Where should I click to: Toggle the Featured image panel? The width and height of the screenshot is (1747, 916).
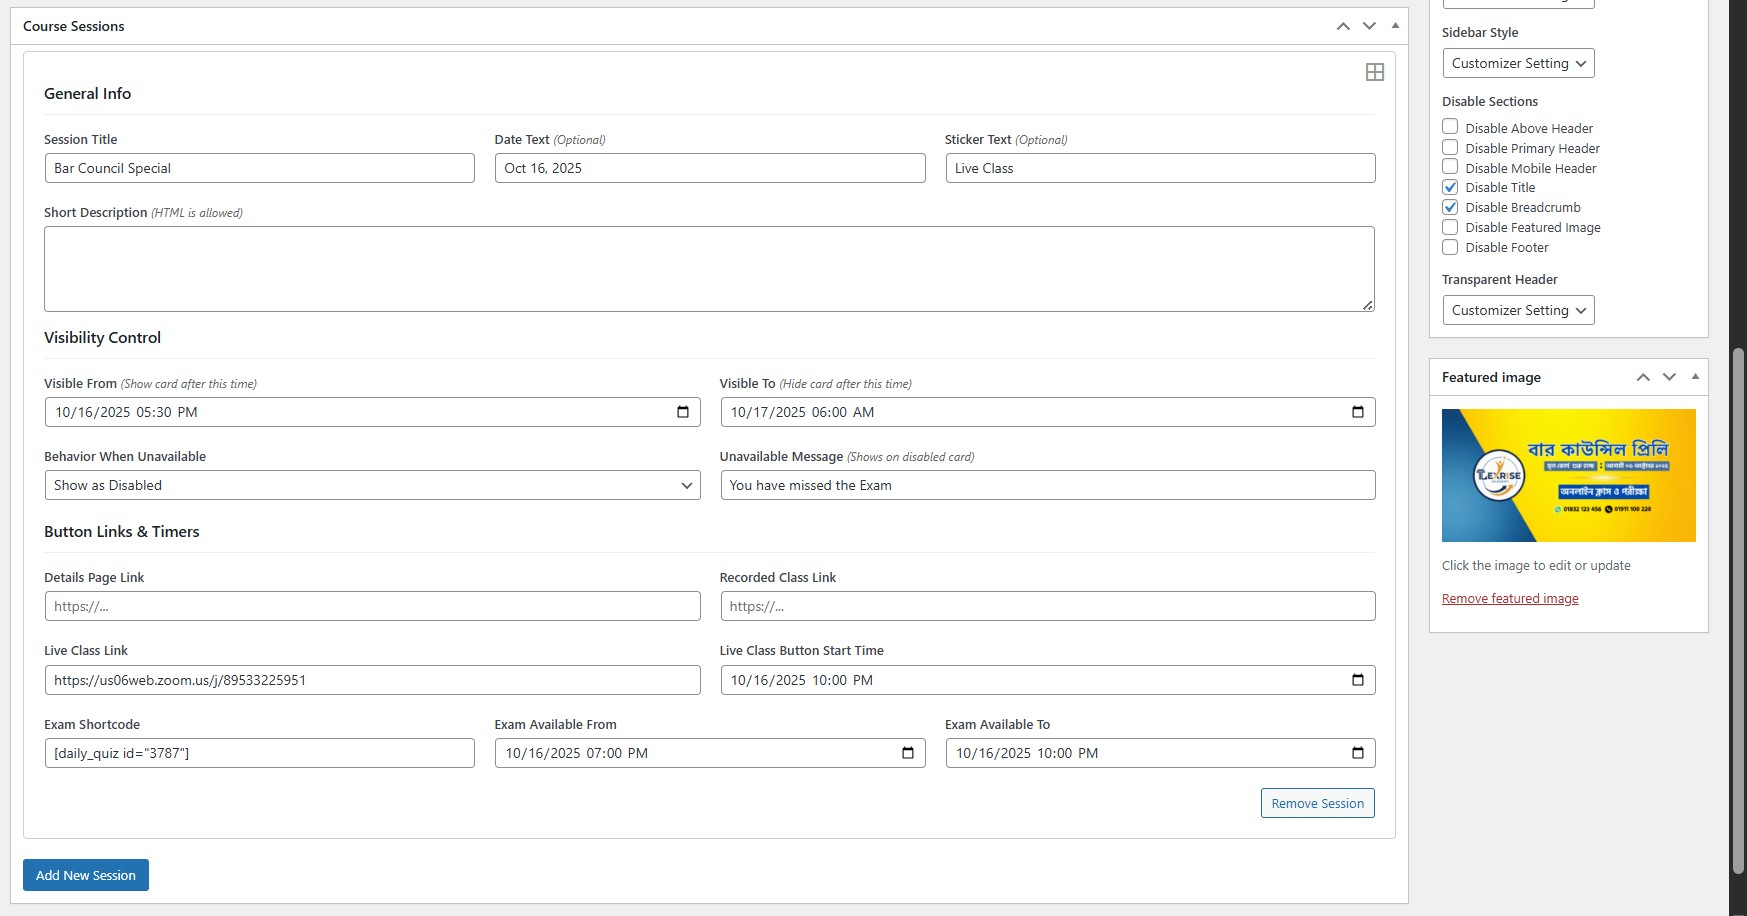[1695, 377]
